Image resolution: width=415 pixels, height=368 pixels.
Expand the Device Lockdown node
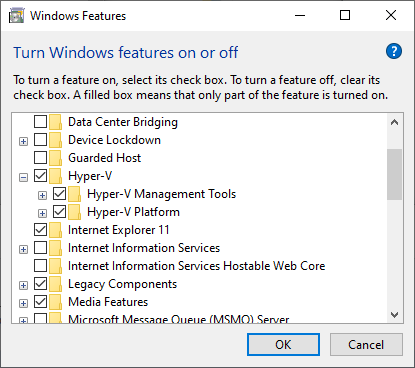click(23, 142)
